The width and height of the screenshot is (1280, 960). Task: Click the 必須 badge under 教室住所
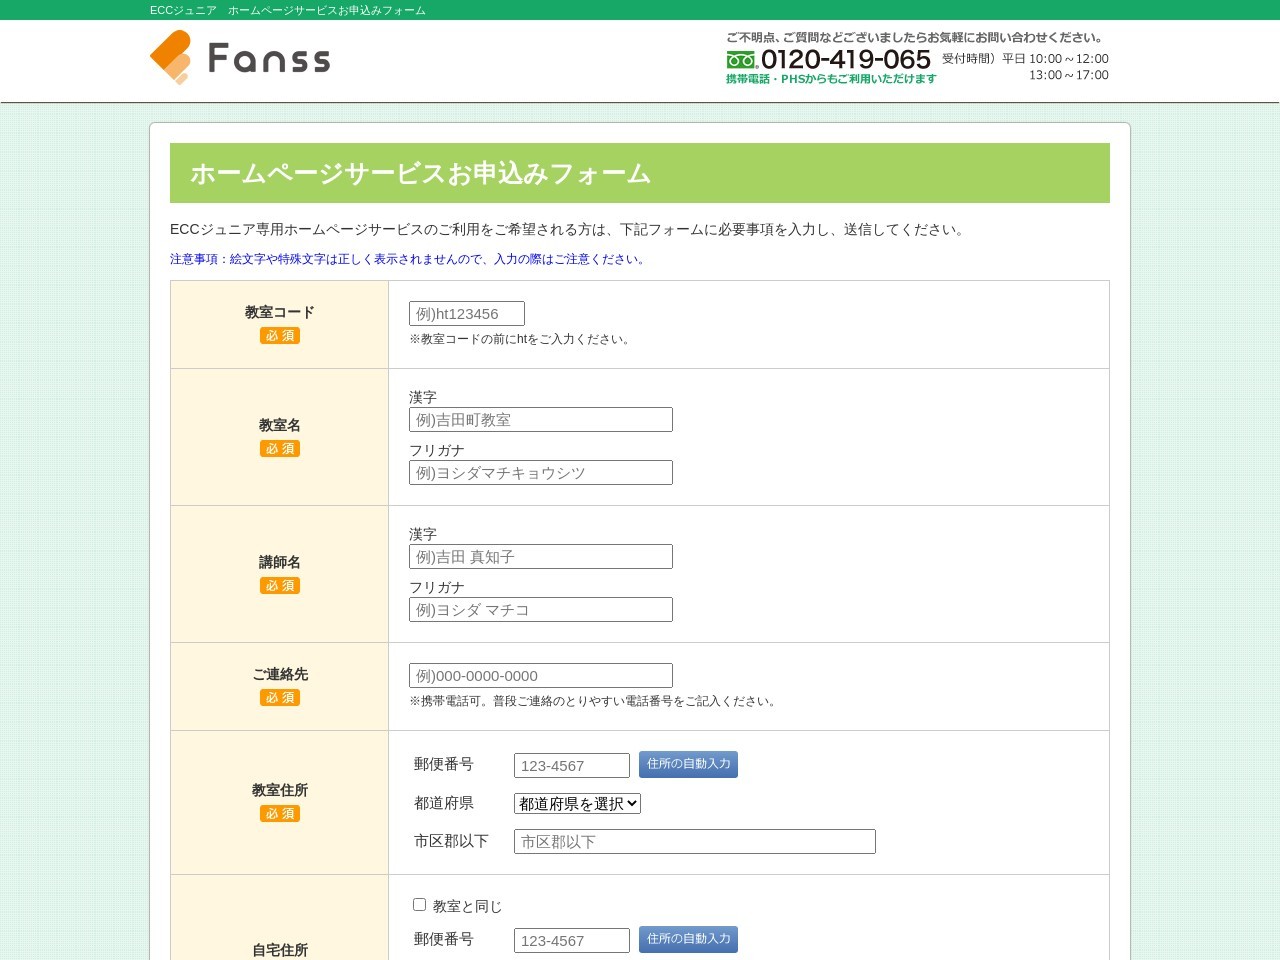click(x=280, y=814)
